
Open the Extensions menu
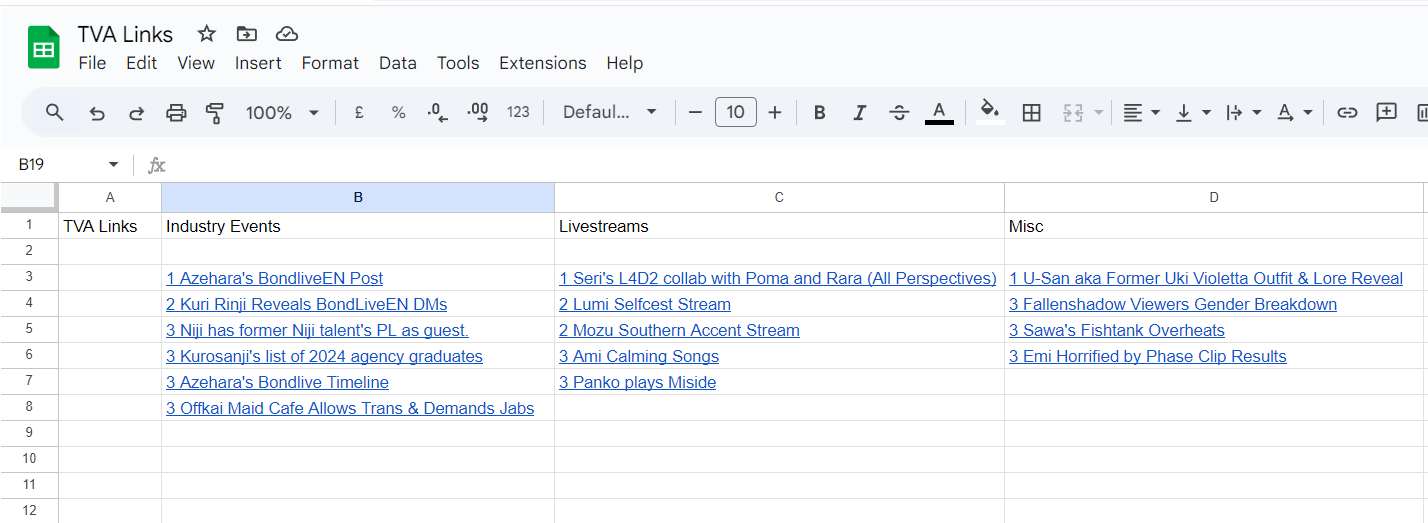543,63
